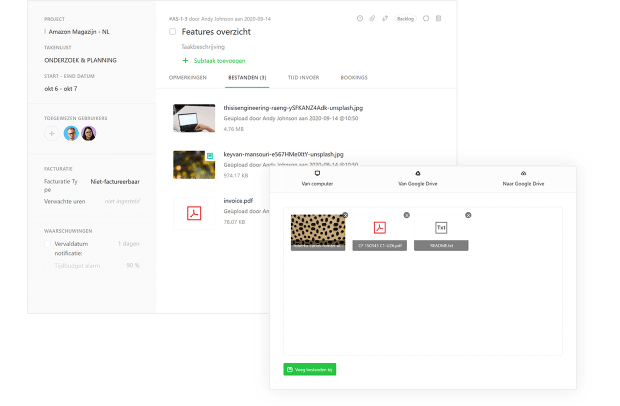This screenshot has height=406, width=620.
Task: Click the circular refresh icon in task header
Action: [426, 18]
